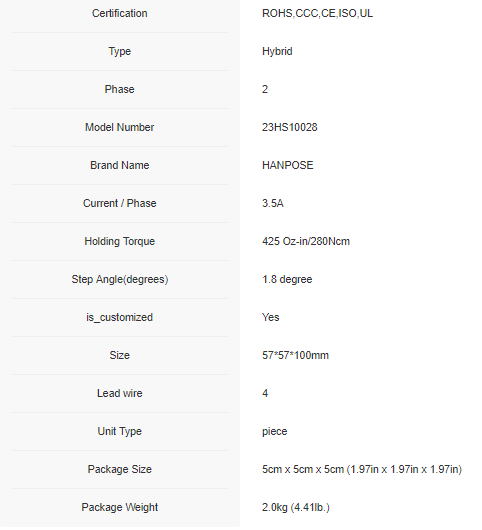
Task: Click the Step Angle(degrees) label
Action: pos(120,280)
